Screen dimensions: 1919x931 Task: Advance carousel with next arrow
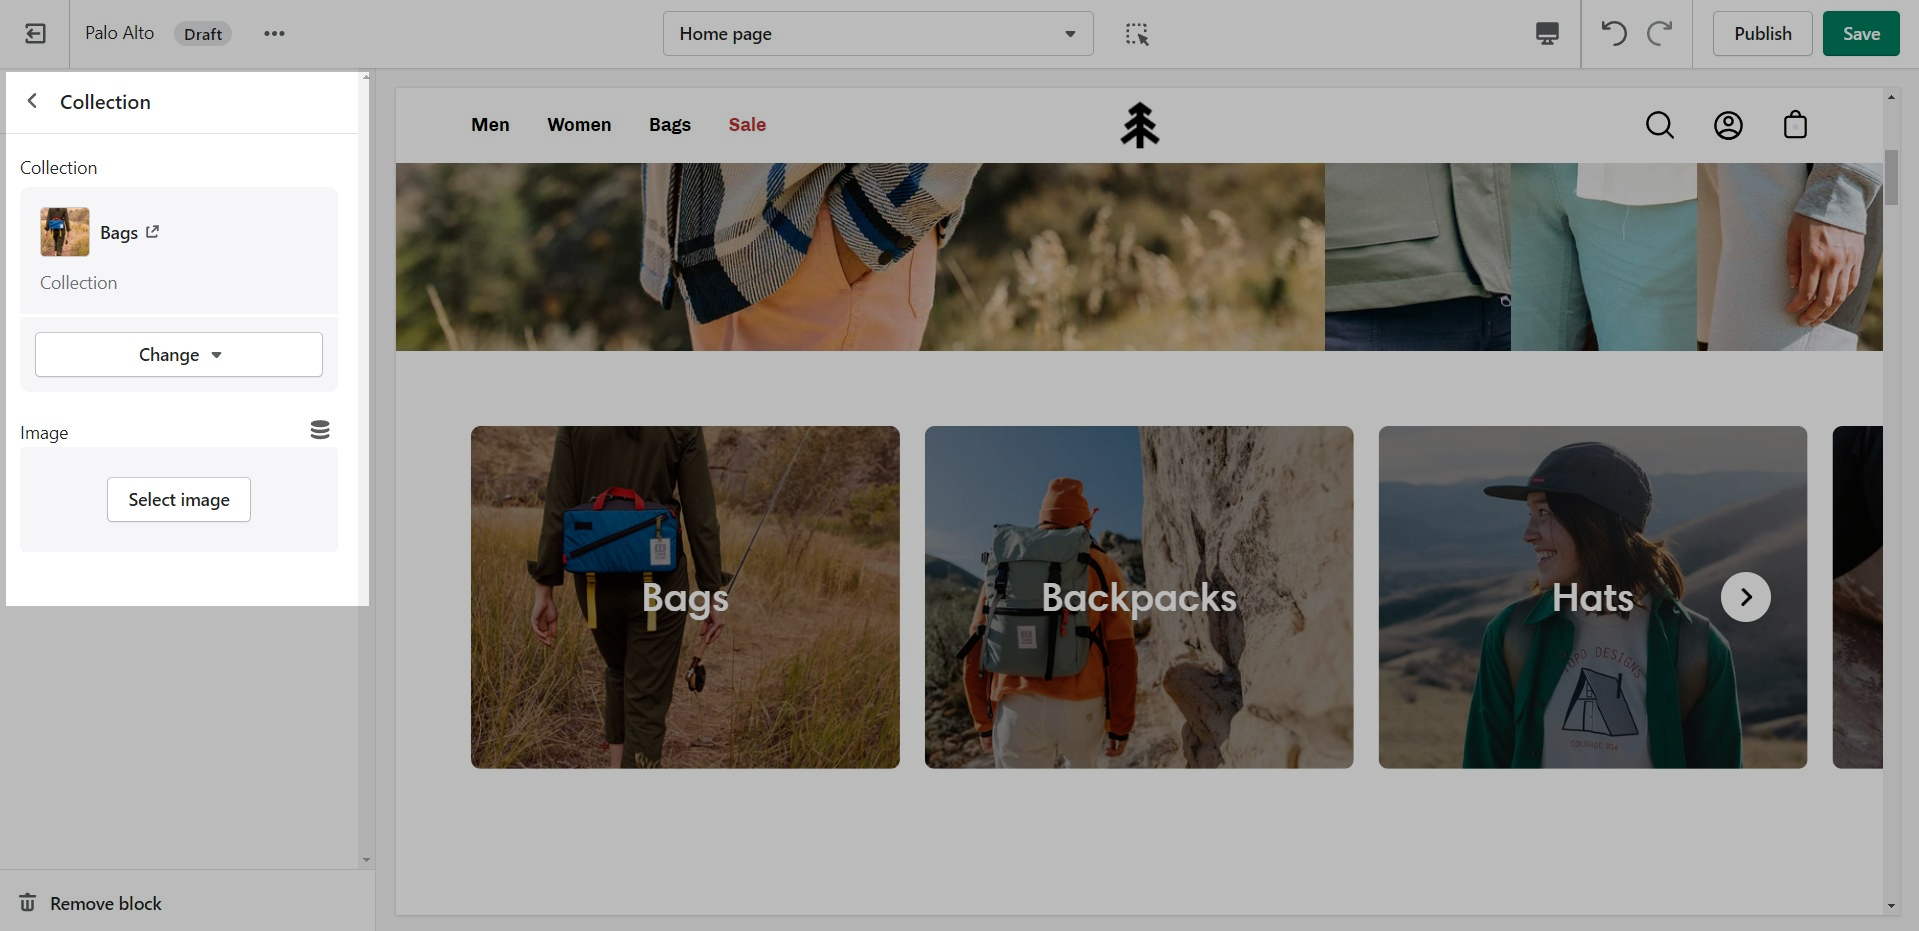[x=1745, y=597]
